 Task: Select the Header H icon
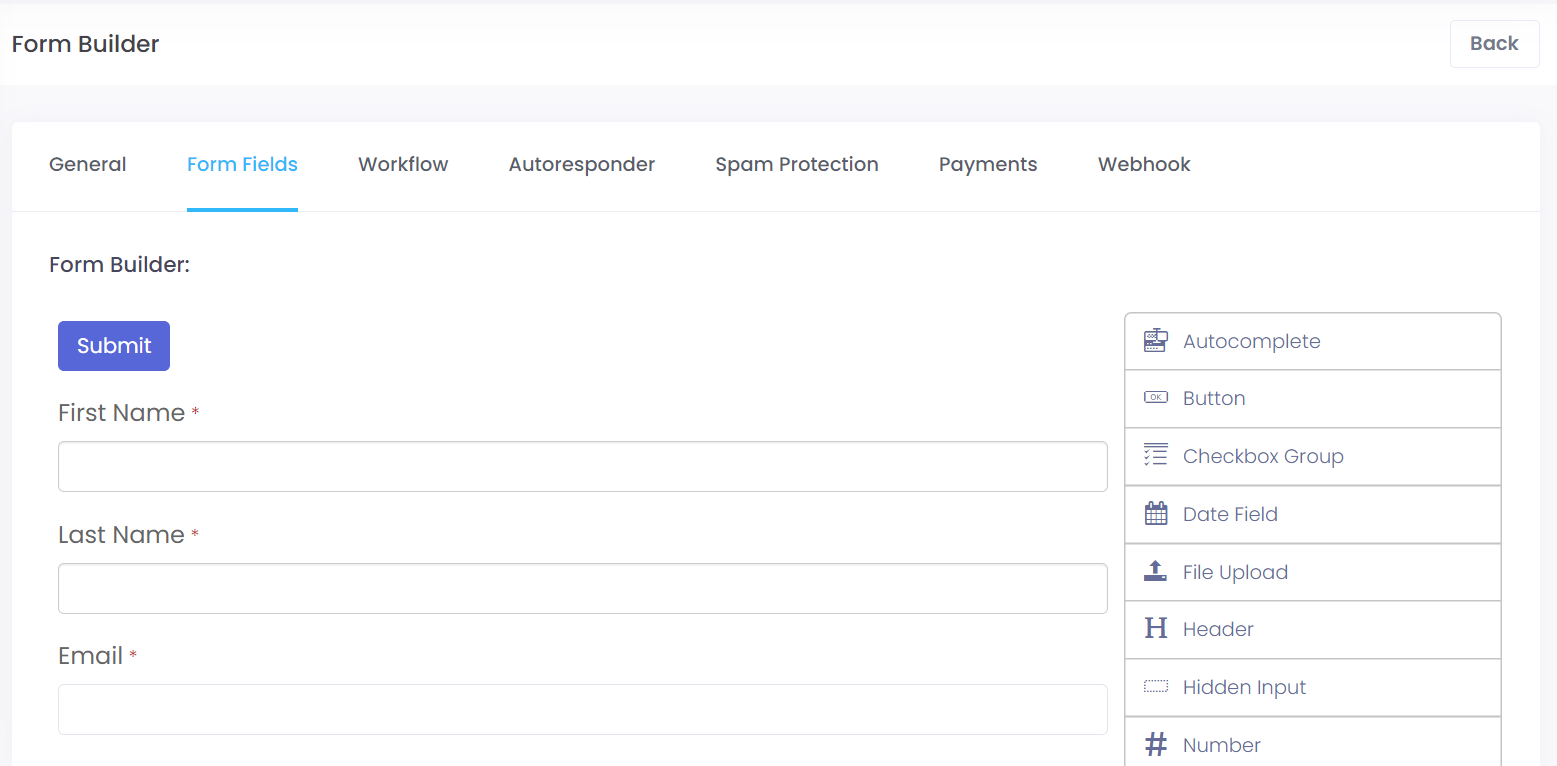[1155, 629]
